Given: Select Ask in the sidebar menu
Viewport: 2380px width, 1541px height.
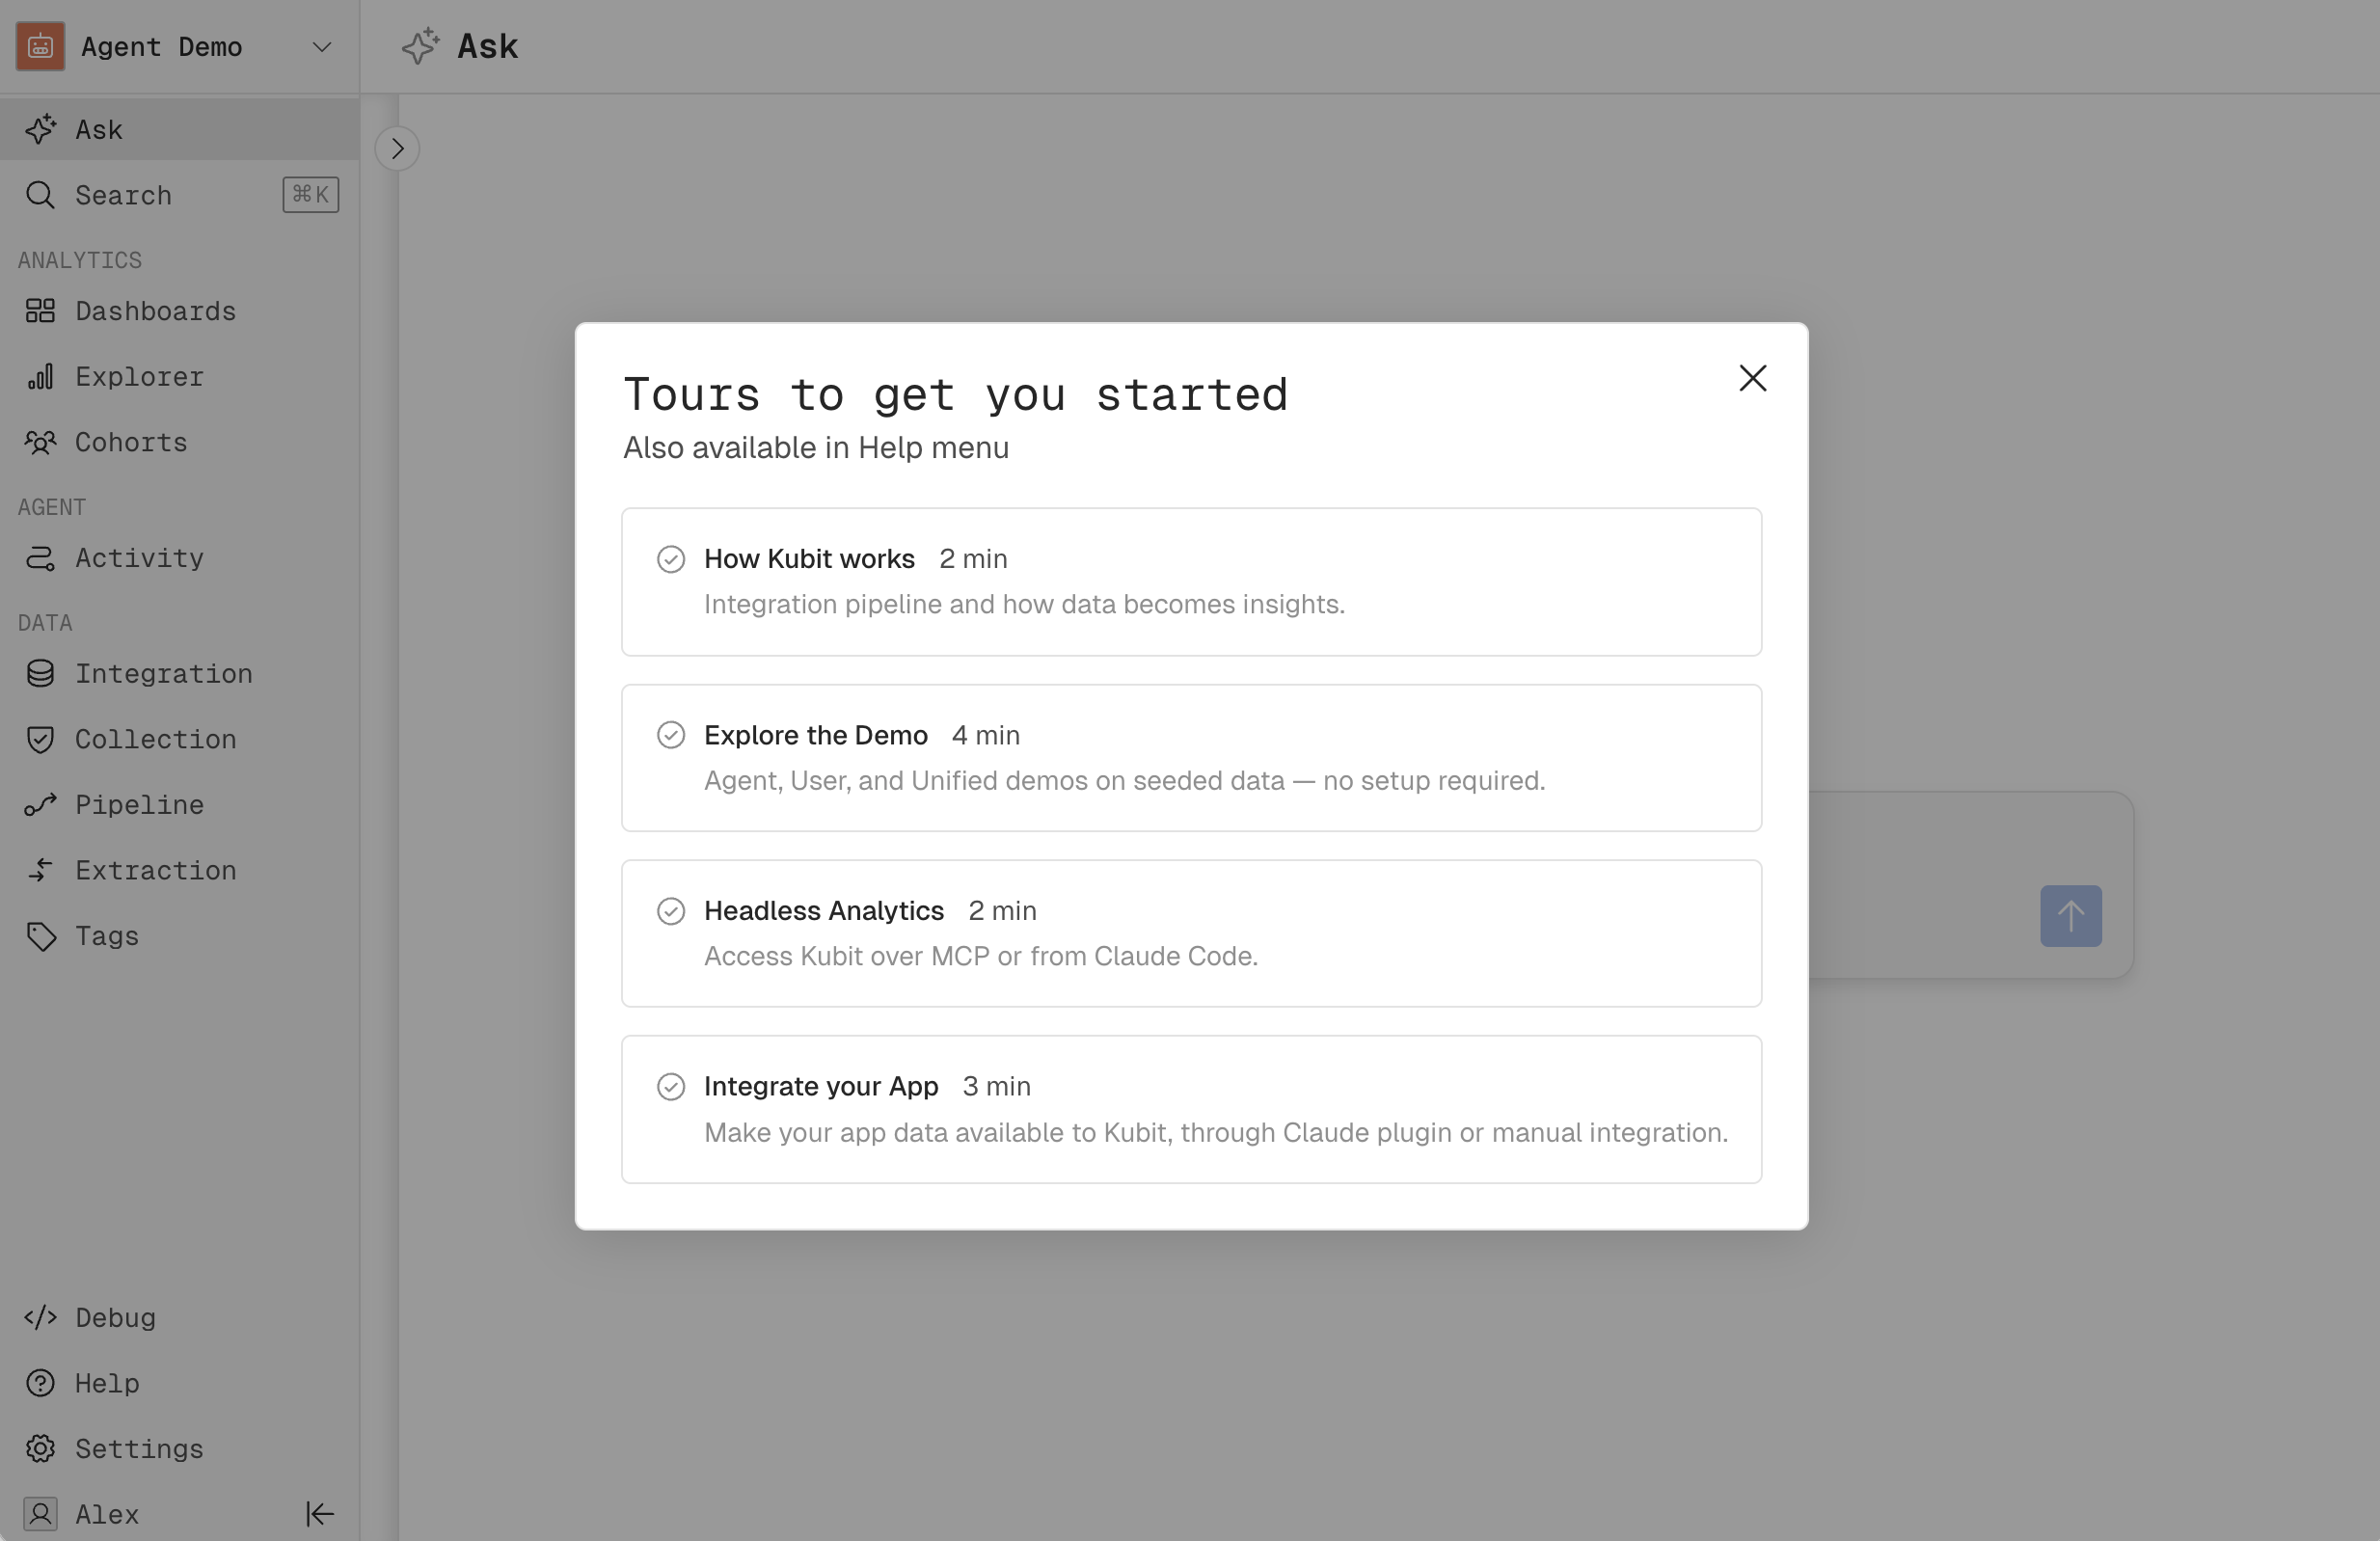Looking at the screenshot, I should click(180, 129).
